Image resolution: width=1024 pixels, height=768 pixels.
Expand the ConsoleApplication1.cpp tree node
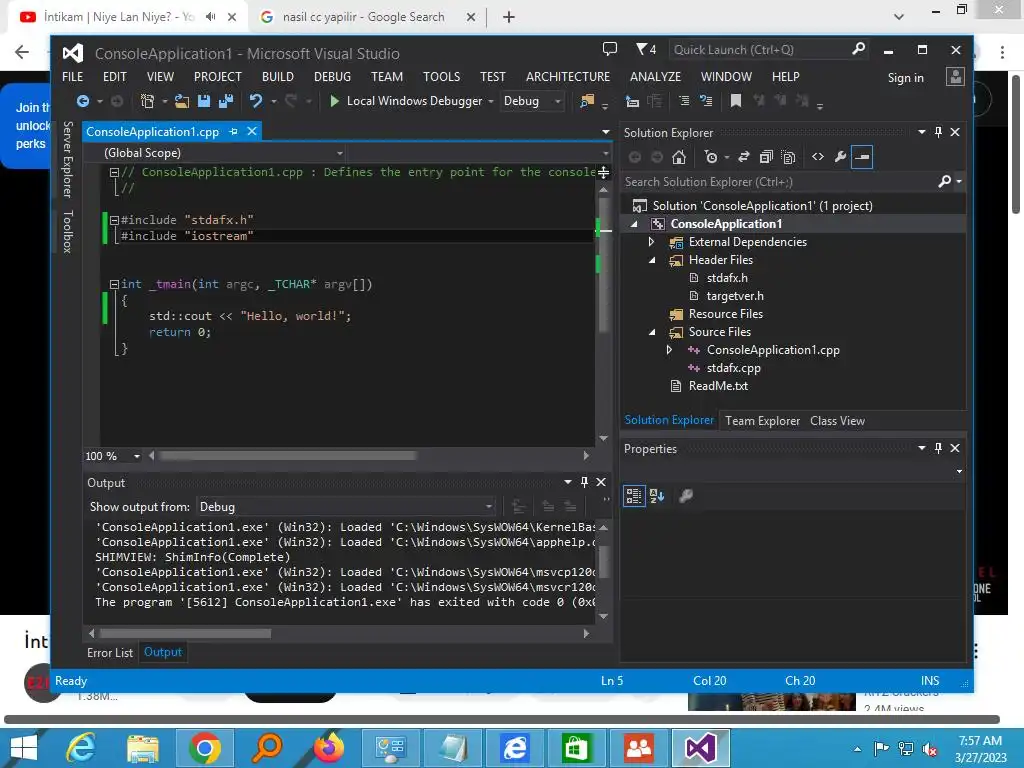point(669,350)
